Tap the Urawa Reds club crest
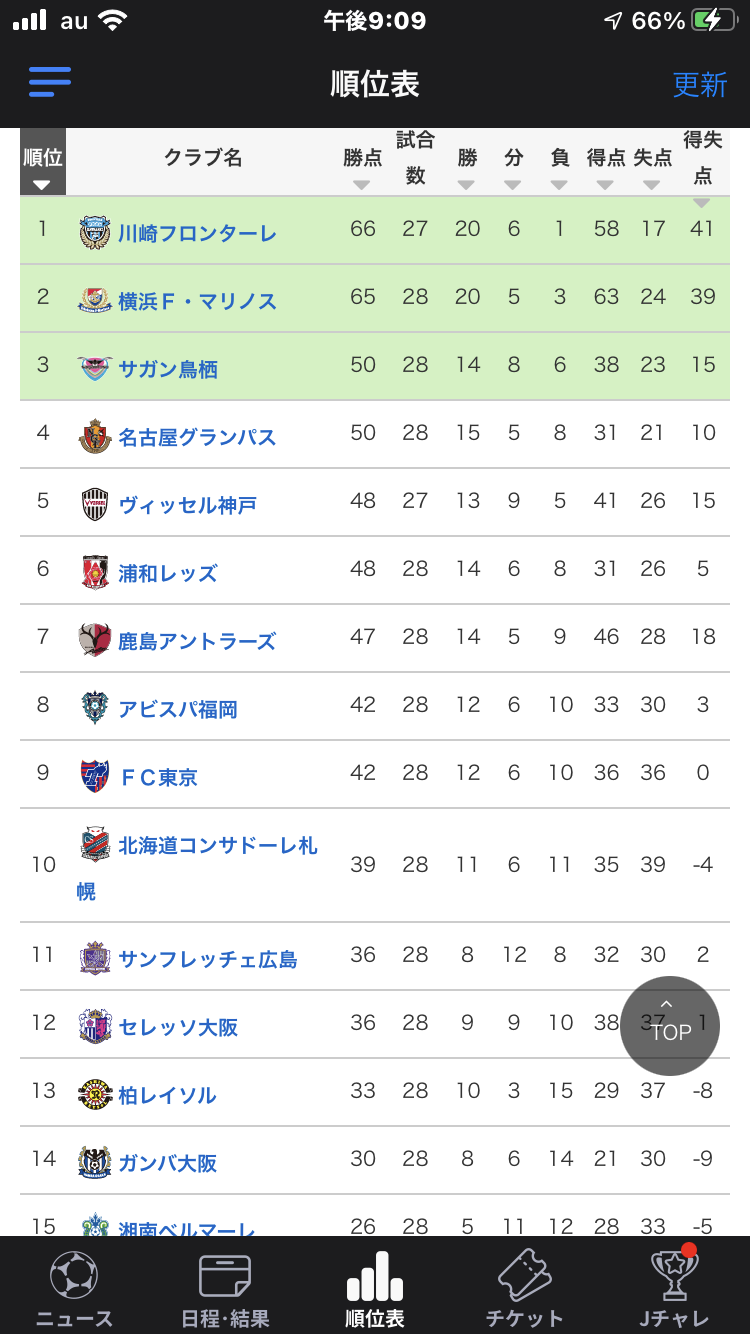 click(x=94, y=572)
